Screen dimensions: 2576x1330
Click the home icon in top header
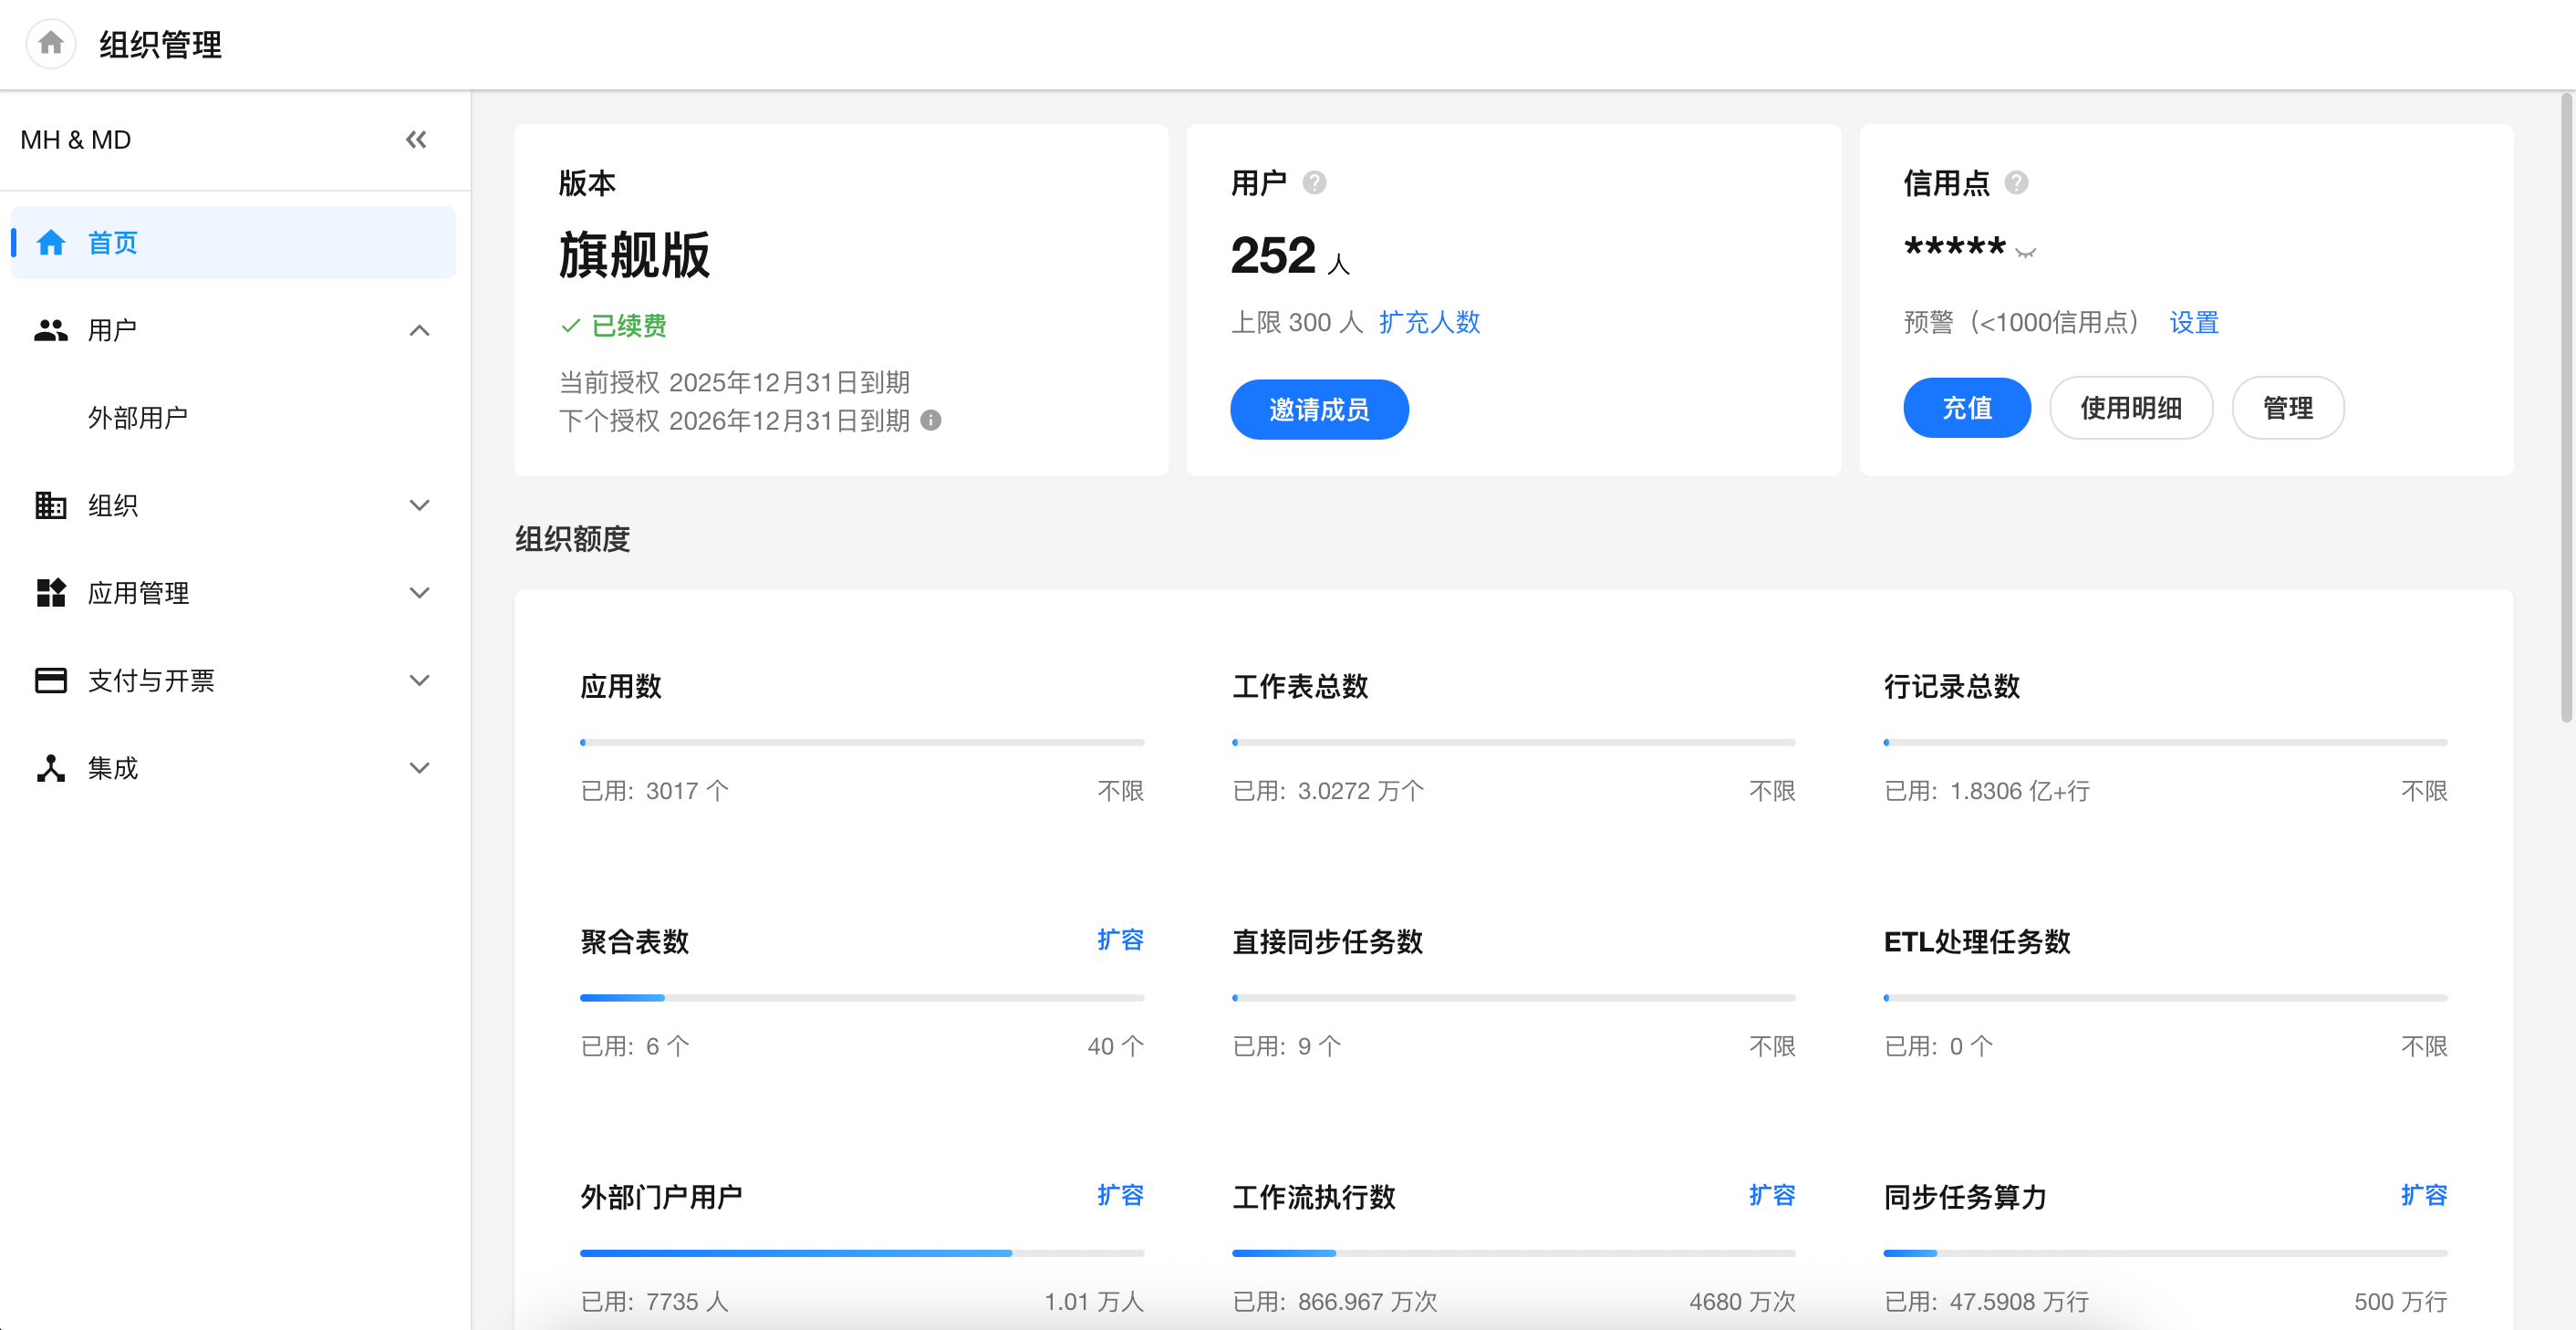pos(51,44)
